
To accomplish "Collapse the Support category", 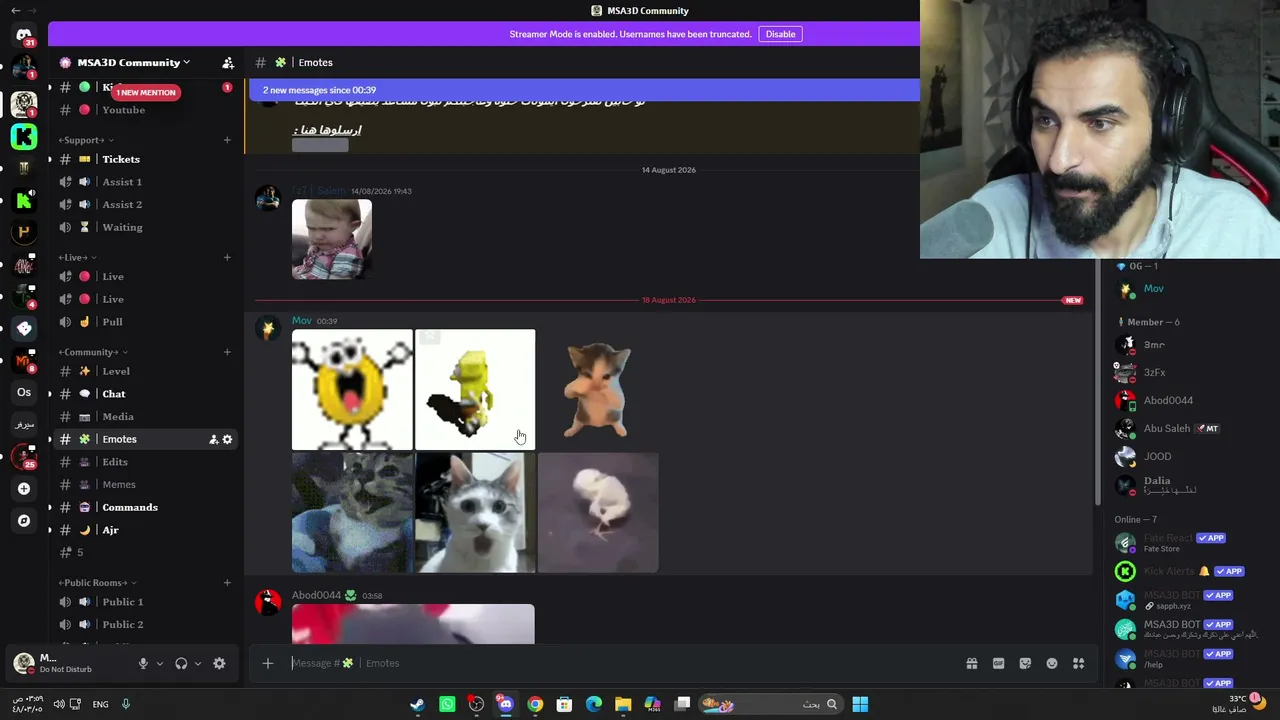I will click(85, 140).
